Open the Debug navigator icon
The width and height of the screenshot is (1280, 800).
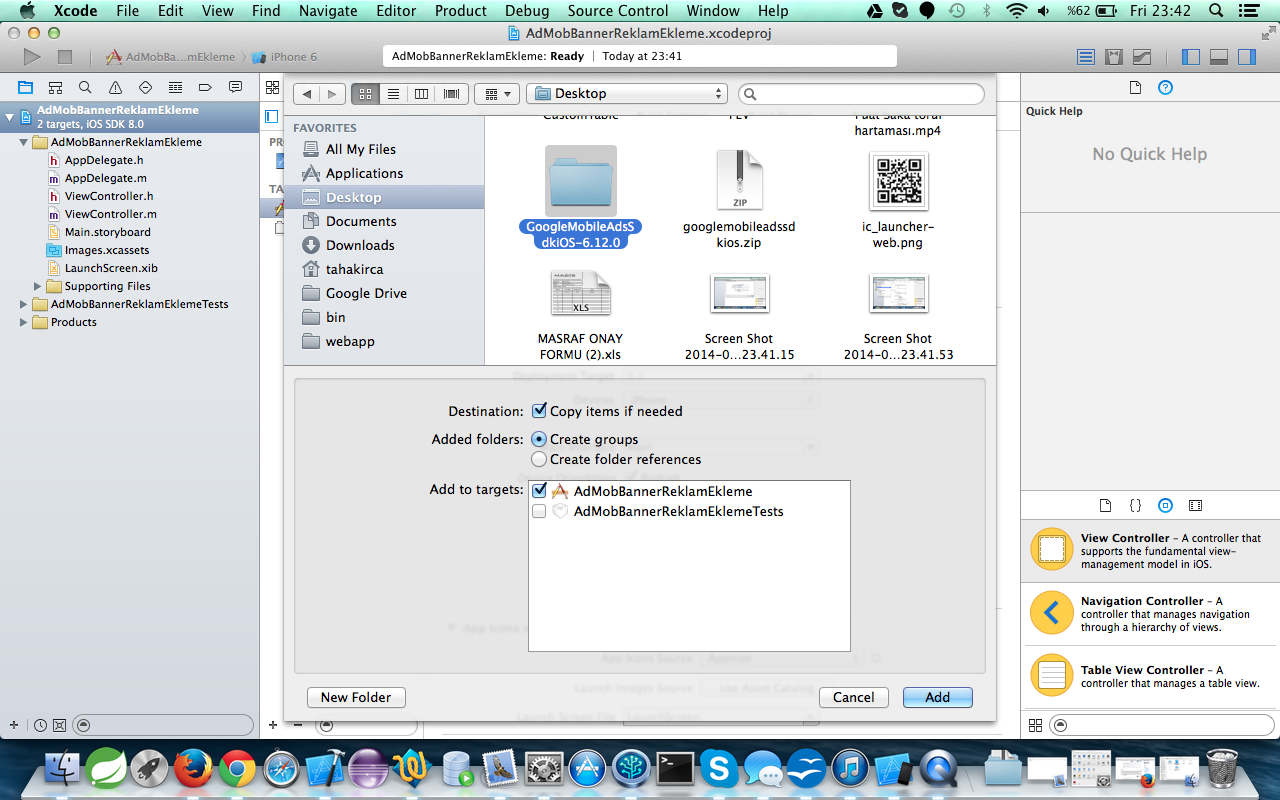coord(175,87)
